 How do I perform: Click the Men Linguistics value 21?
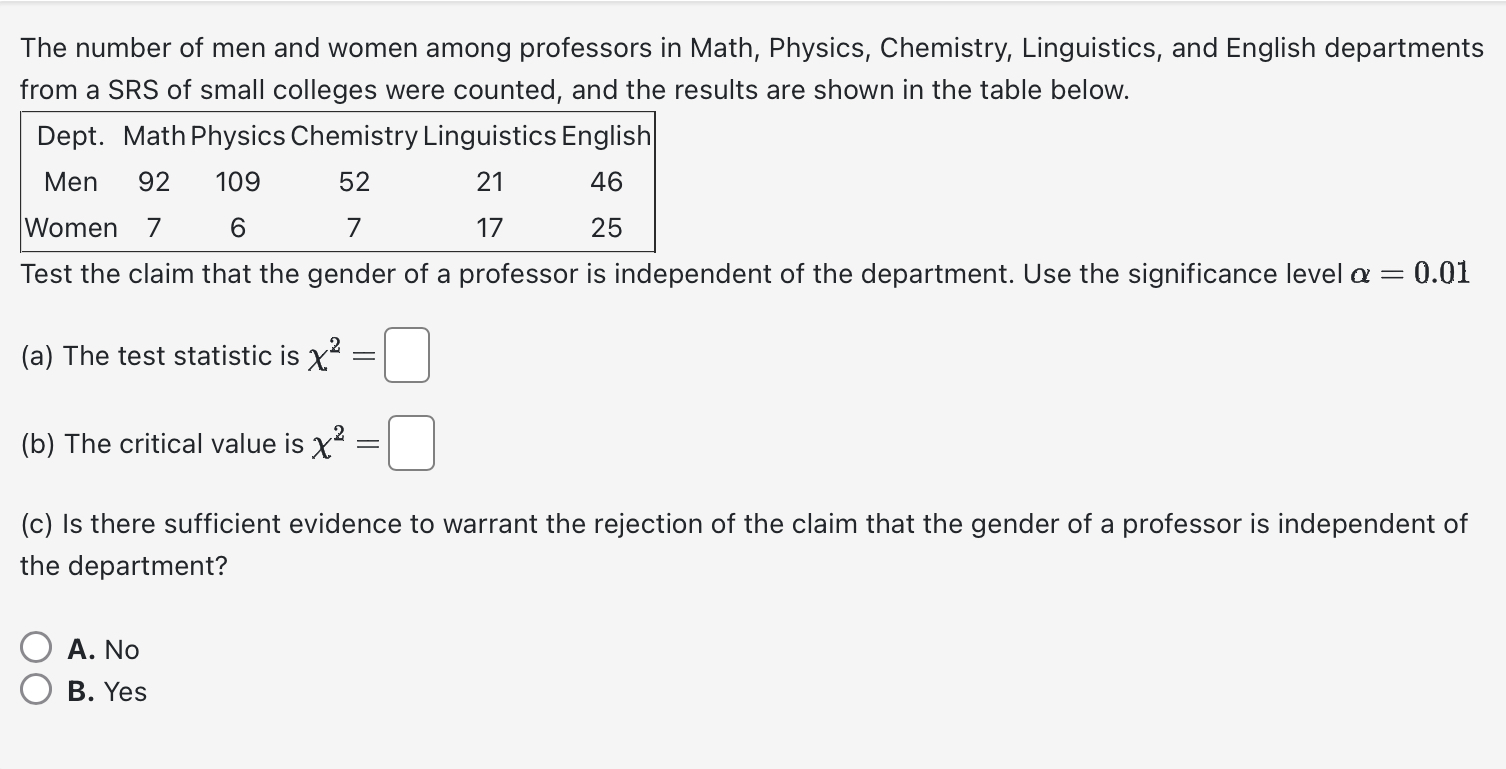pyautogui.click(x=489, y=182)
